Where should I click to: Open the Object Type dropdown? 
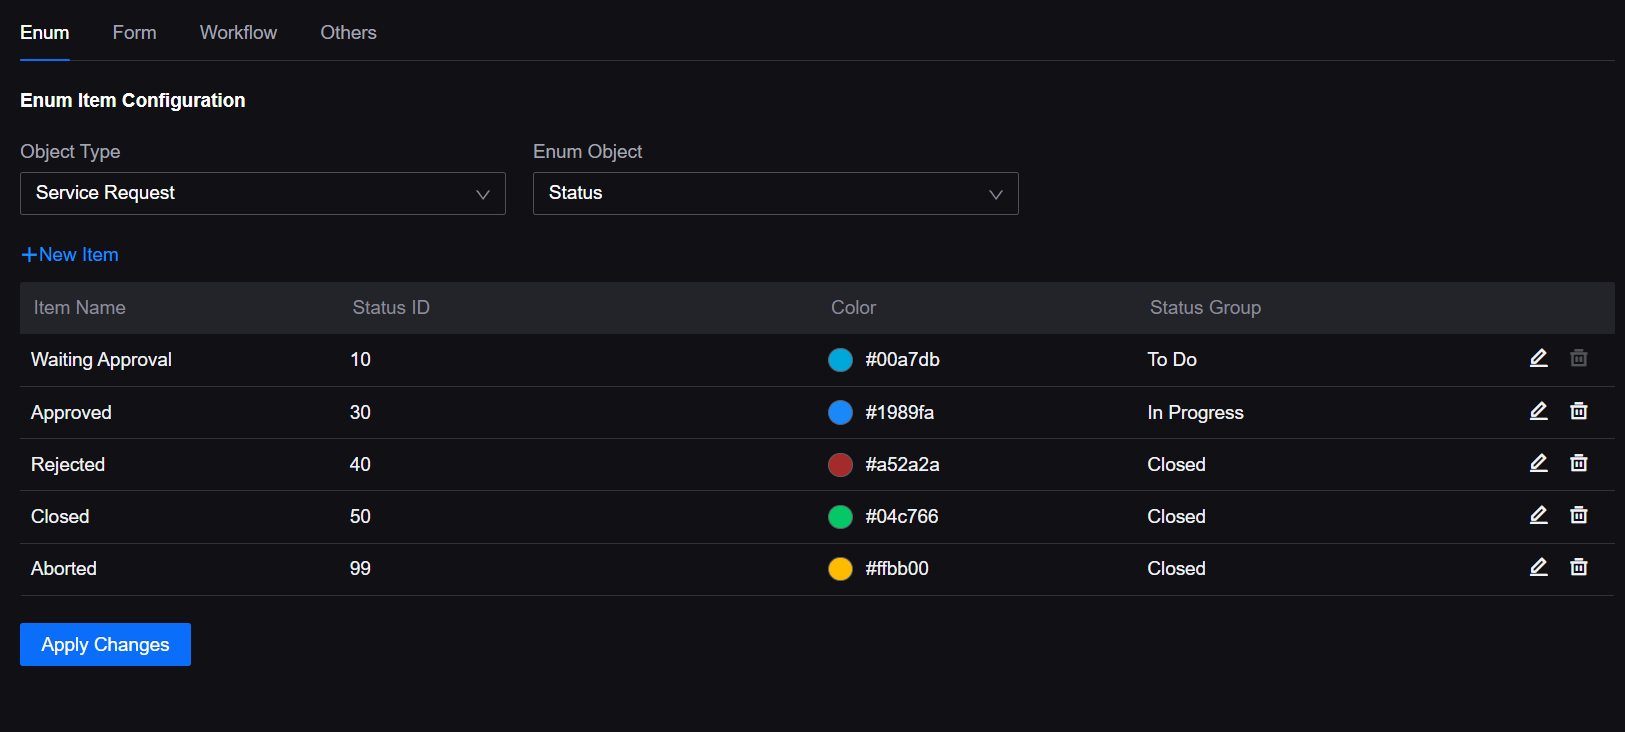point(262,193)
